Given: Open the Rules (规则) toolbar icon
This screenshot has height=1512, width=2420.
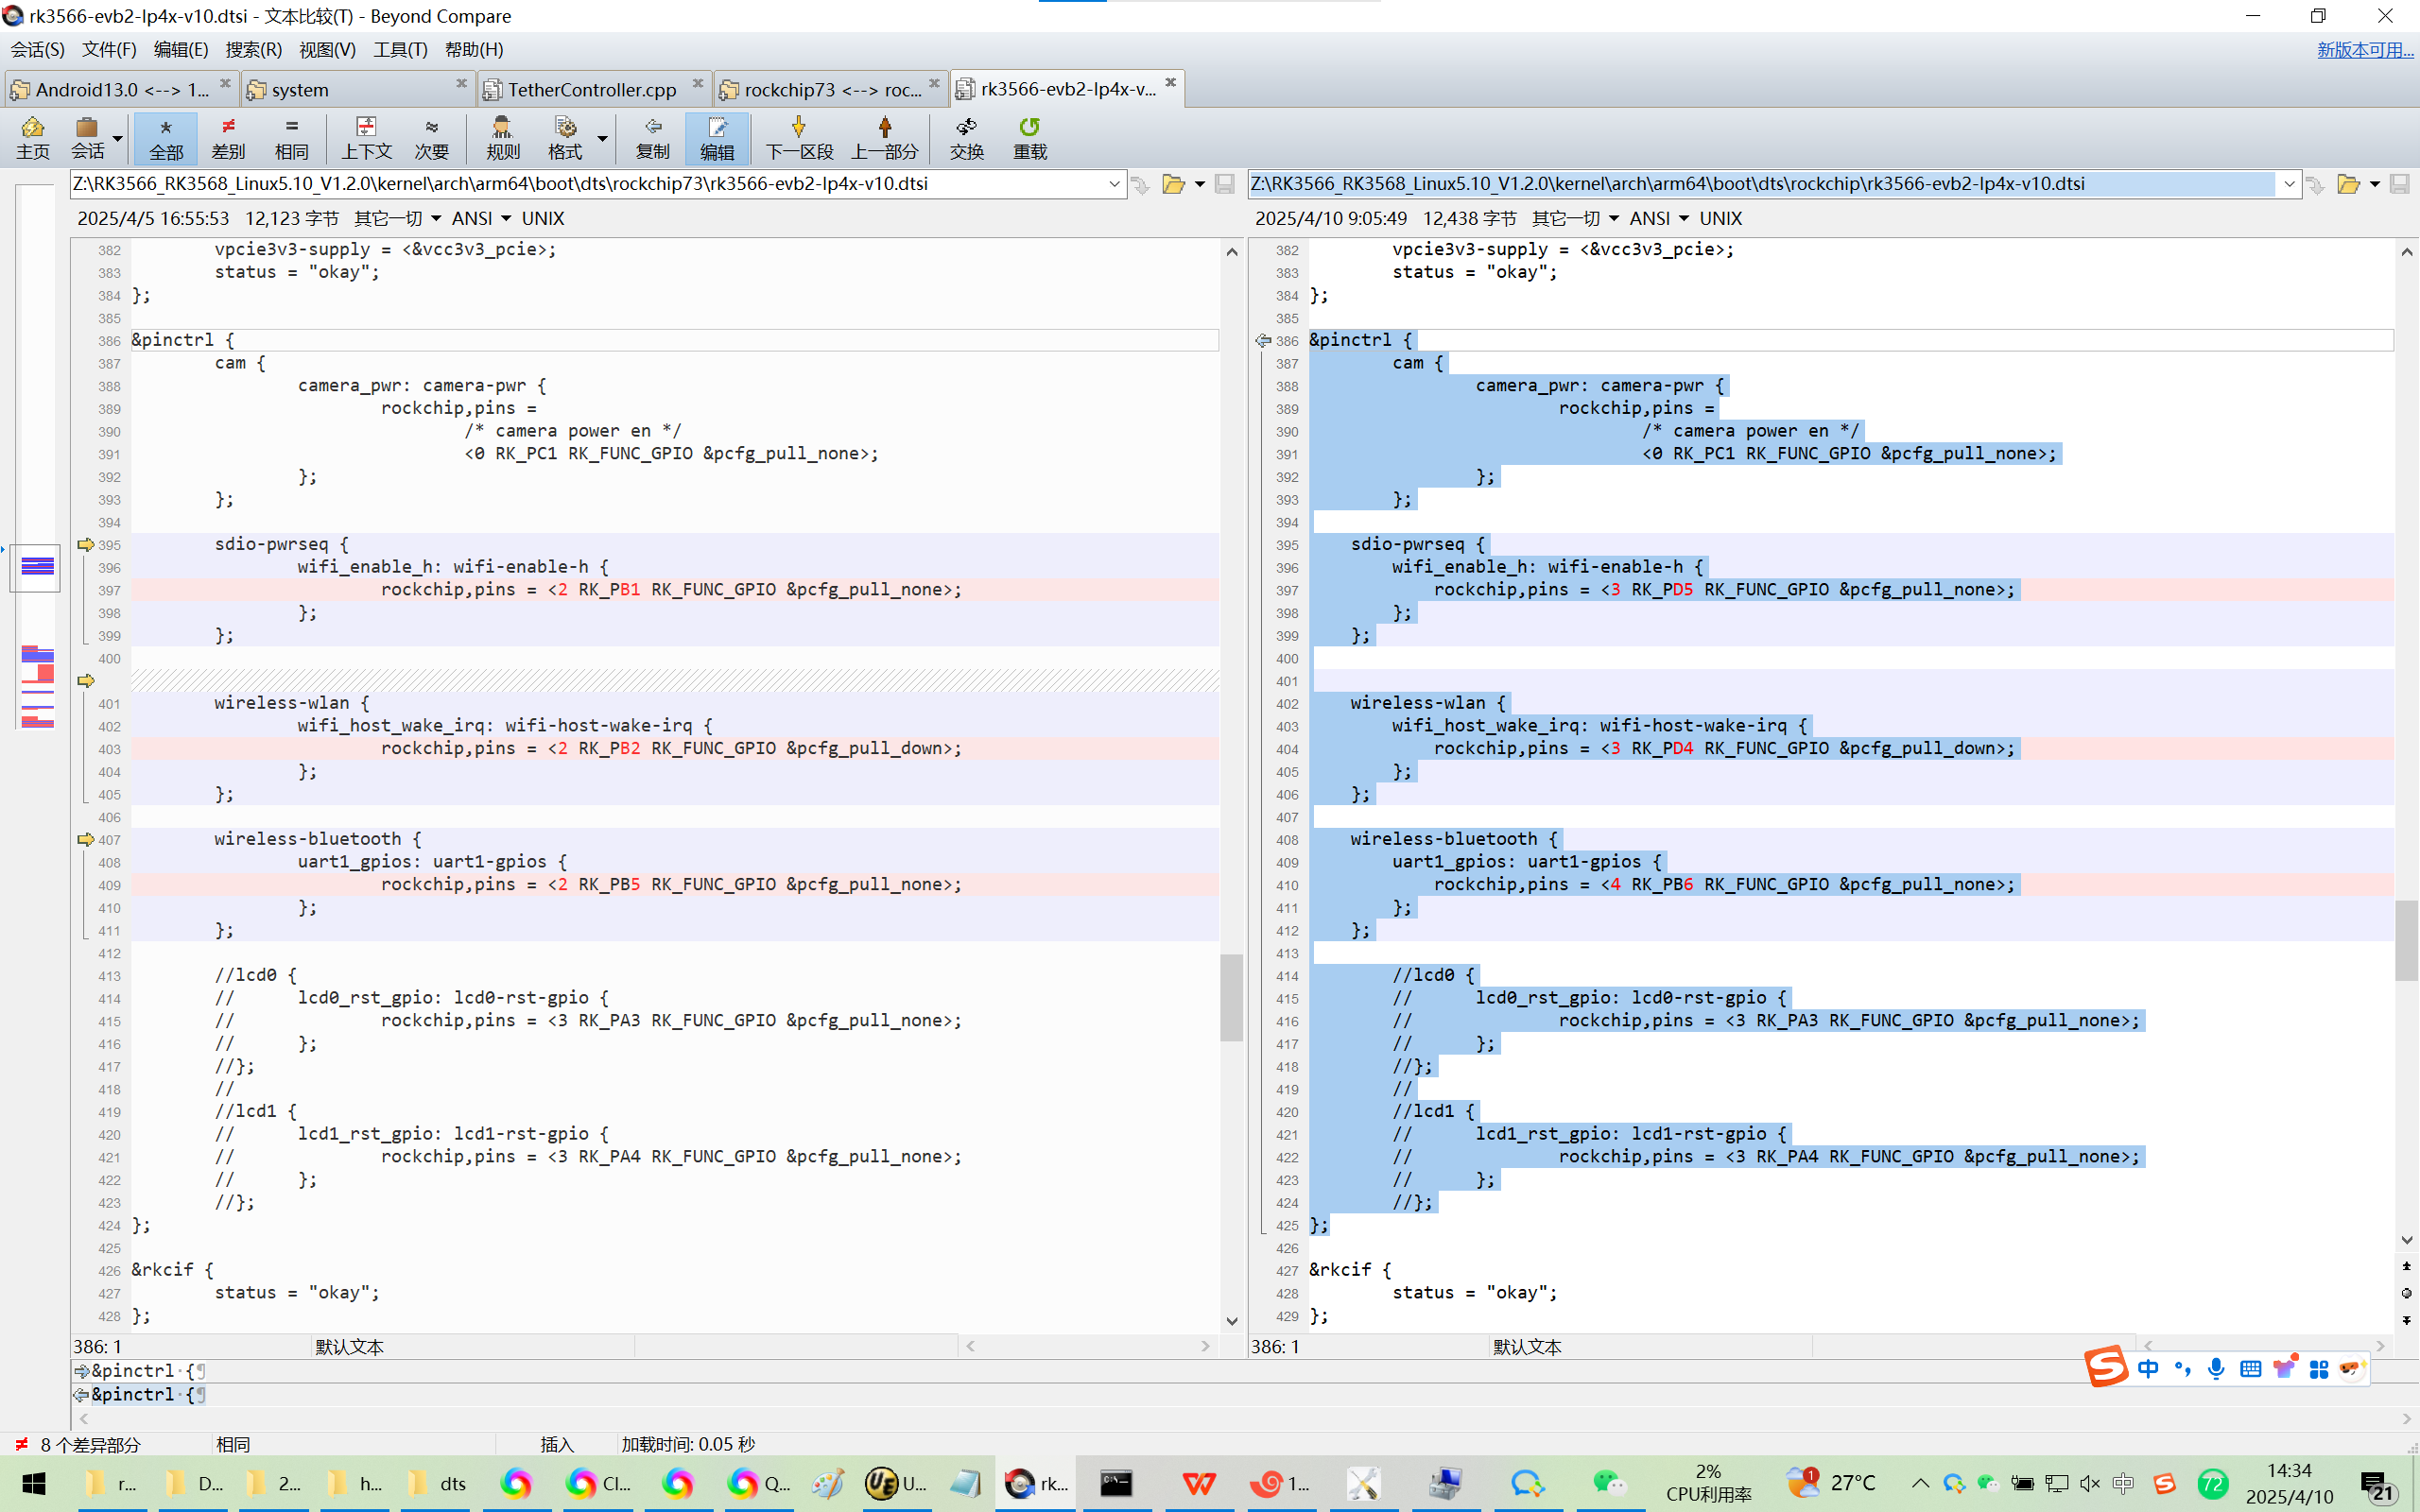Looking at the screenshot, I should coord(502,137).
